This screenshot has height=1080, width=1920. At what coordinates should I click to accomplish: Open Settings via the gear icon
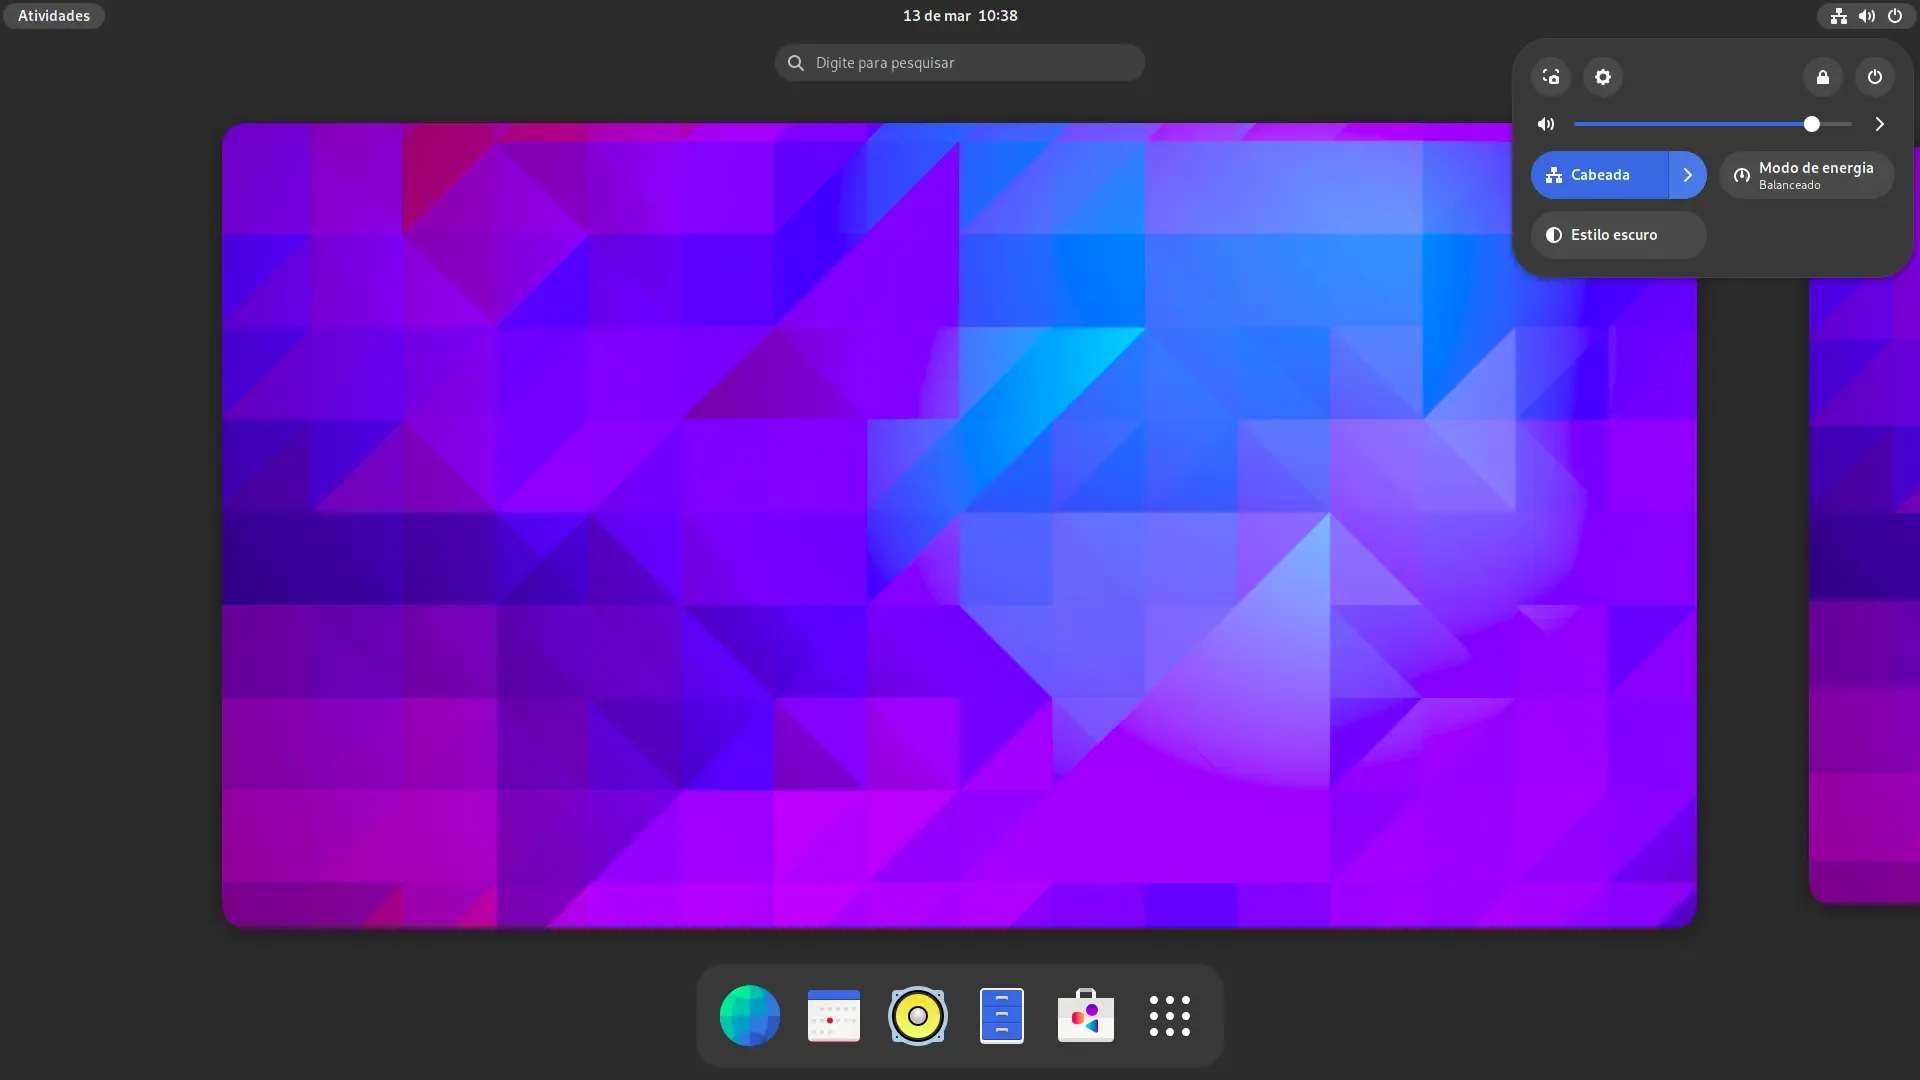tap(1603, 77)
